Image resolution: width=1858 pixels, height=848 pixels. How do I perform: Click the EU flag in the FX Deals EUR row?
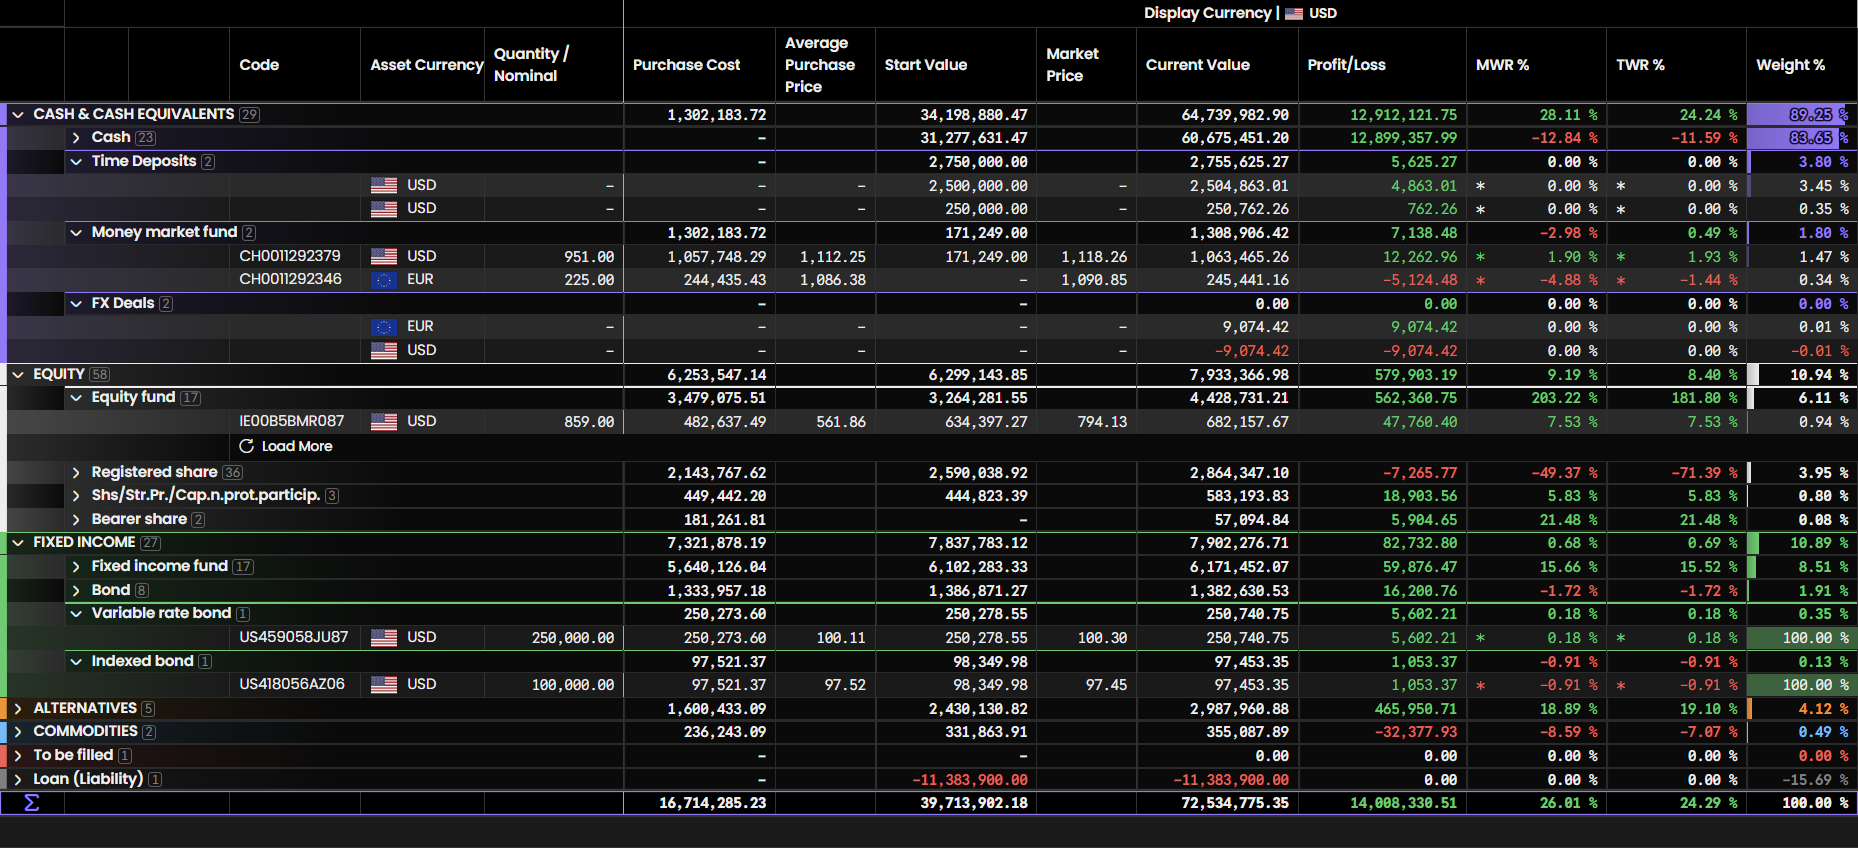click(x=384, y=327)
